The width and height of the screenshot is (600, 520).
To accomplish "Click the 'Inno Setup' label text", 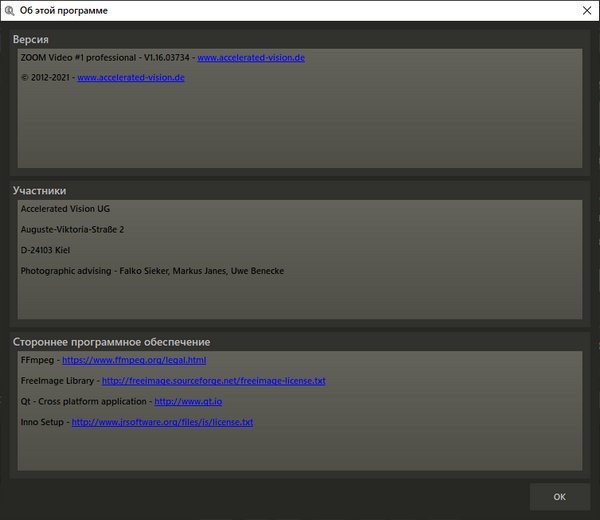I will (42, 422).
